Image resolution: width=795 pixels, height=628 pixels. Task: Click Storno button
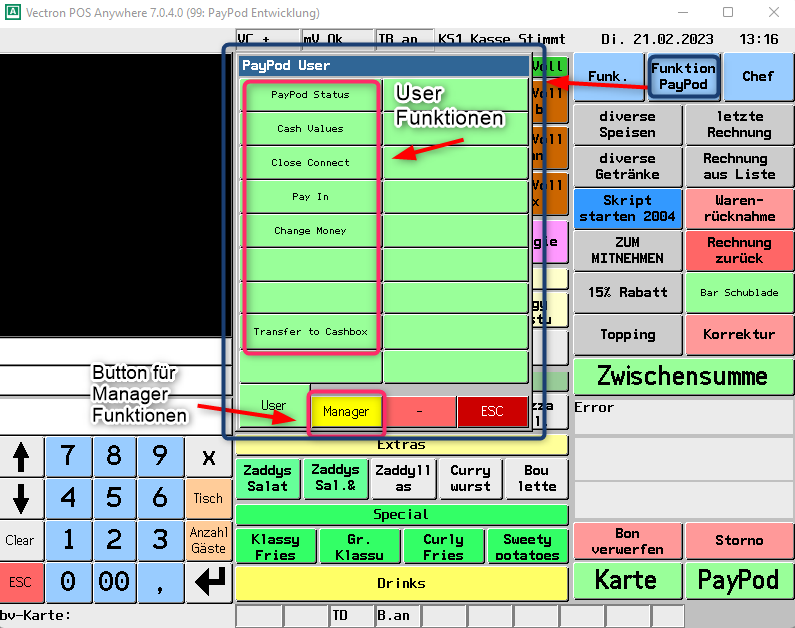tap(739, 541)
